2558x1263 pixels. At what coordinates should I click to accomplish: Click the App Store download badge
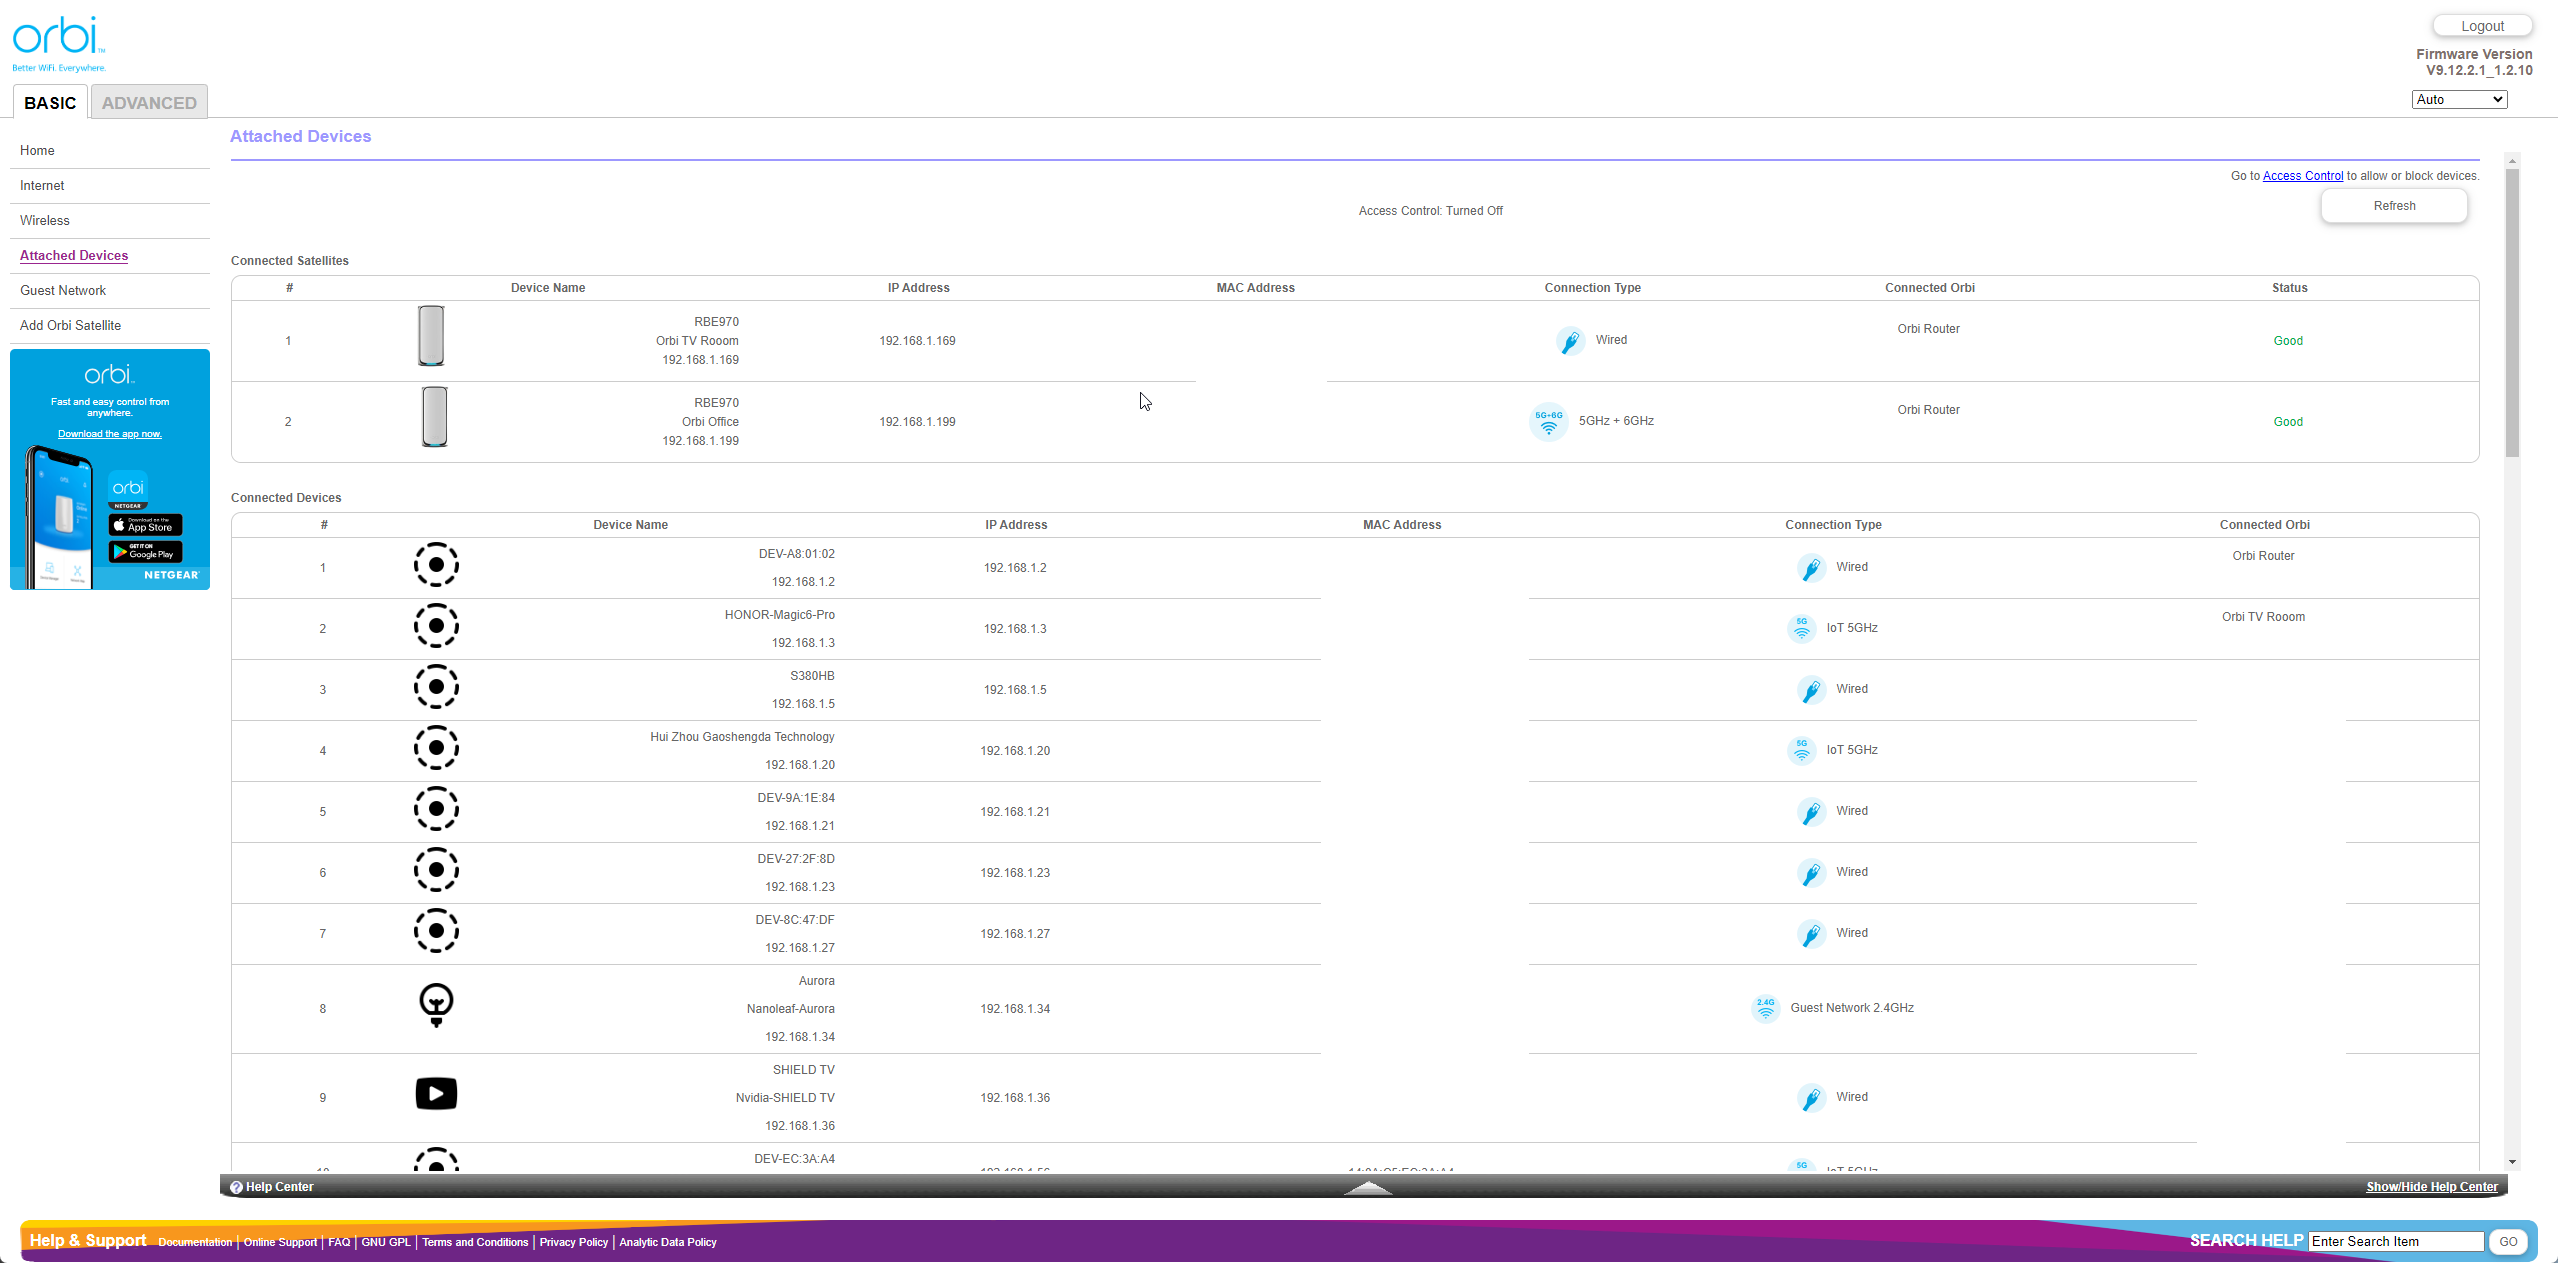click(146, 525)
